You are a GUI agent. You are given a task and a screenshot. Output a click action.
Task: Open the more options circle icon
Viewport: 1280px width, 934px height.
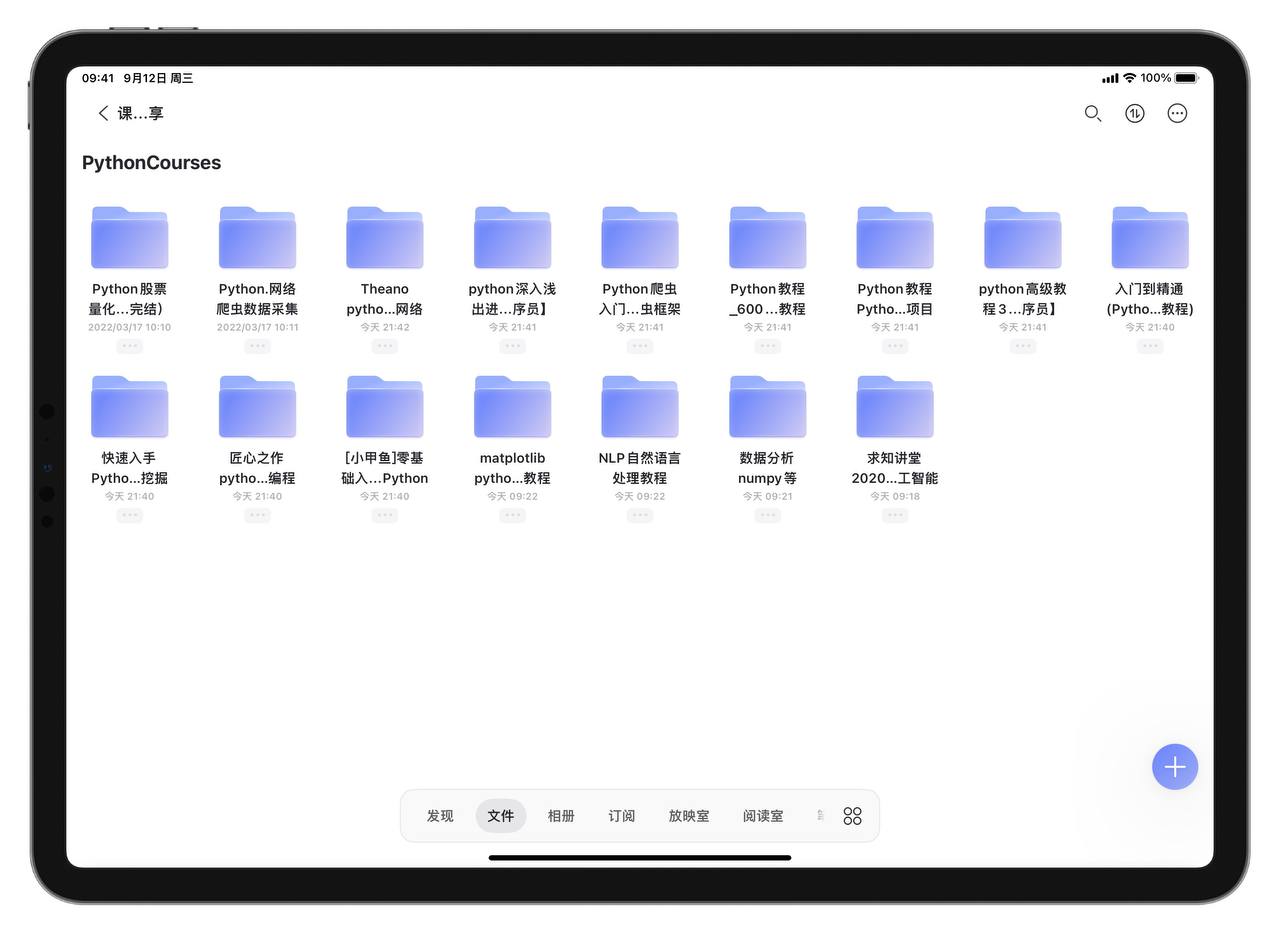[x=1178, y=113]
